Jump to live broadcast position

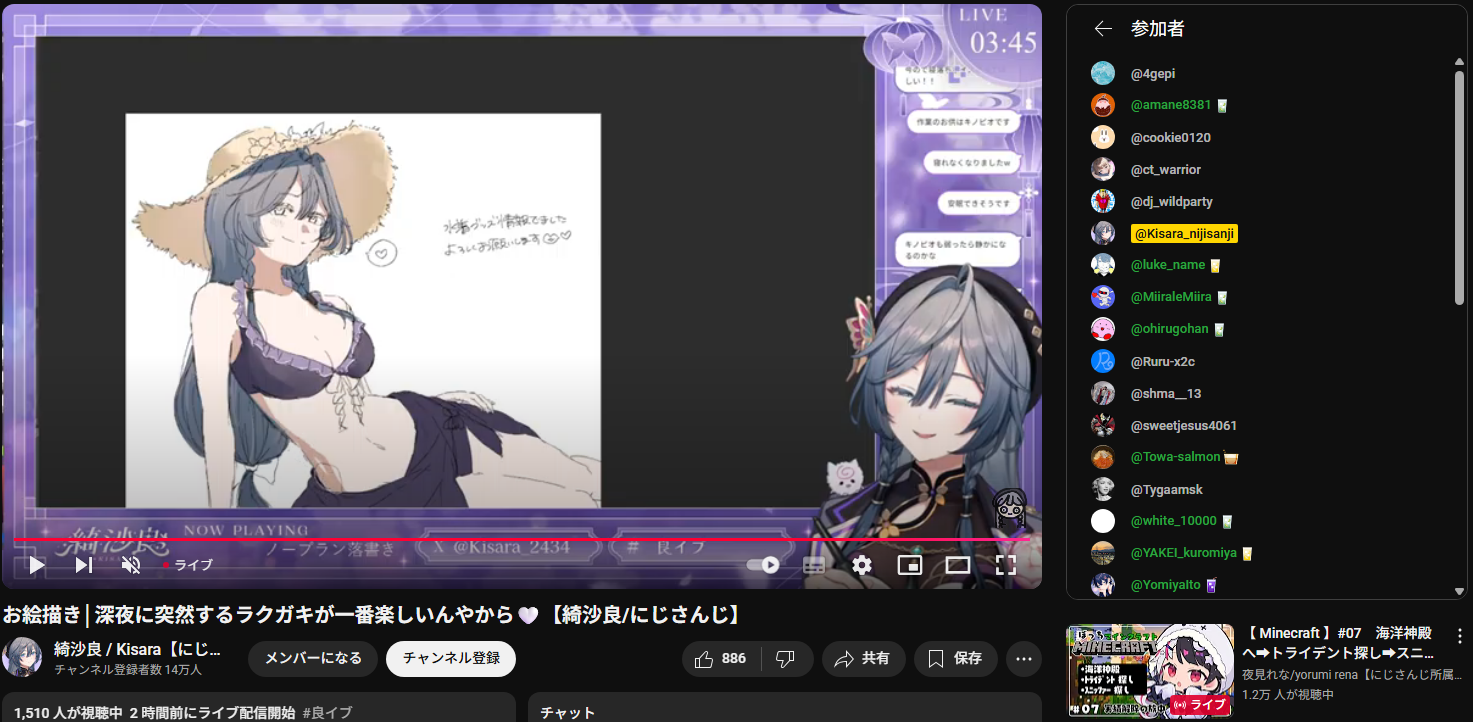[188, 565]
